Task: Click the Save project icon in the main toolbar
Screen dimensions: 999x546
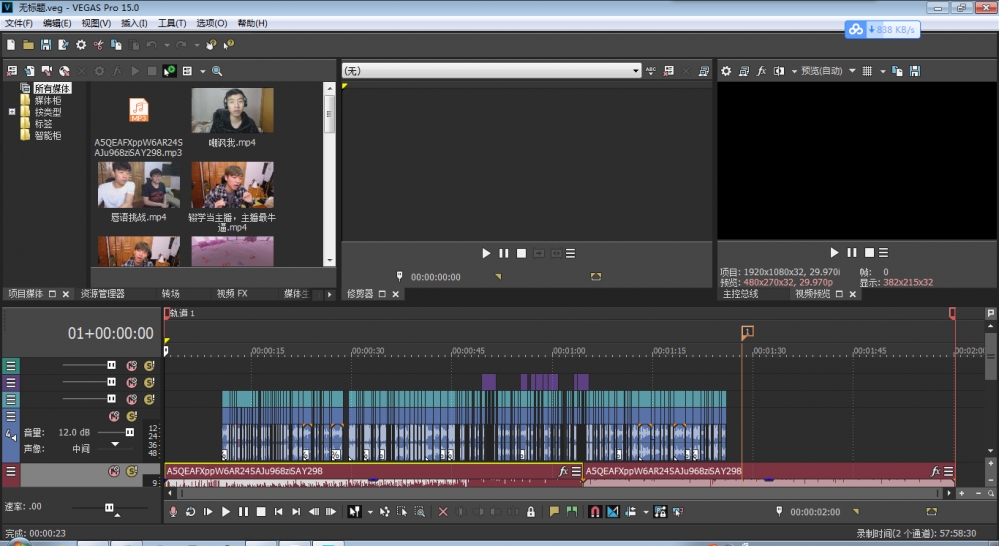Action: coord(45,45)
